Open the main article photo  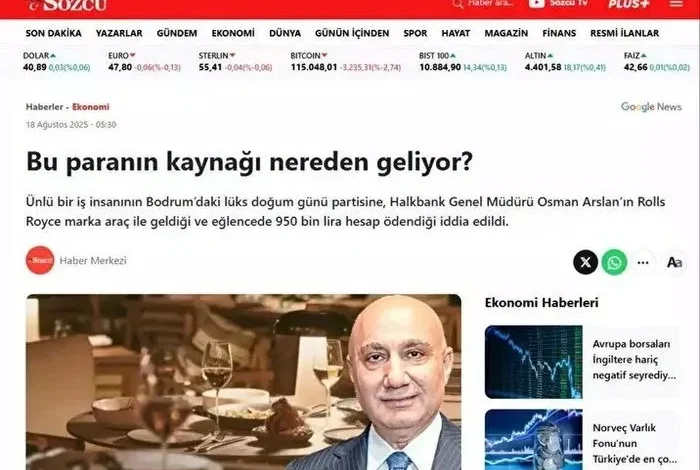pyautogui.click(x=244, y=382)
